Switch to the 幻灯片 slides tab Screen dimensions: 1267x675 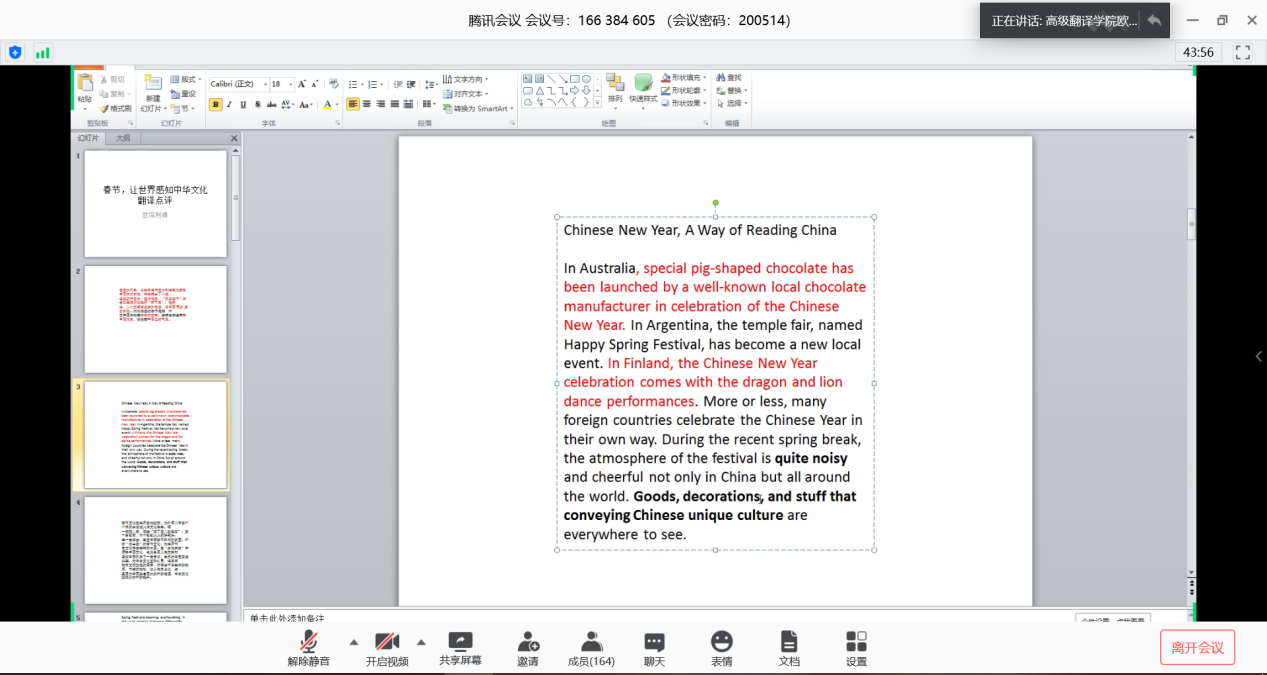pyautogui.click(x=90, y=138)
